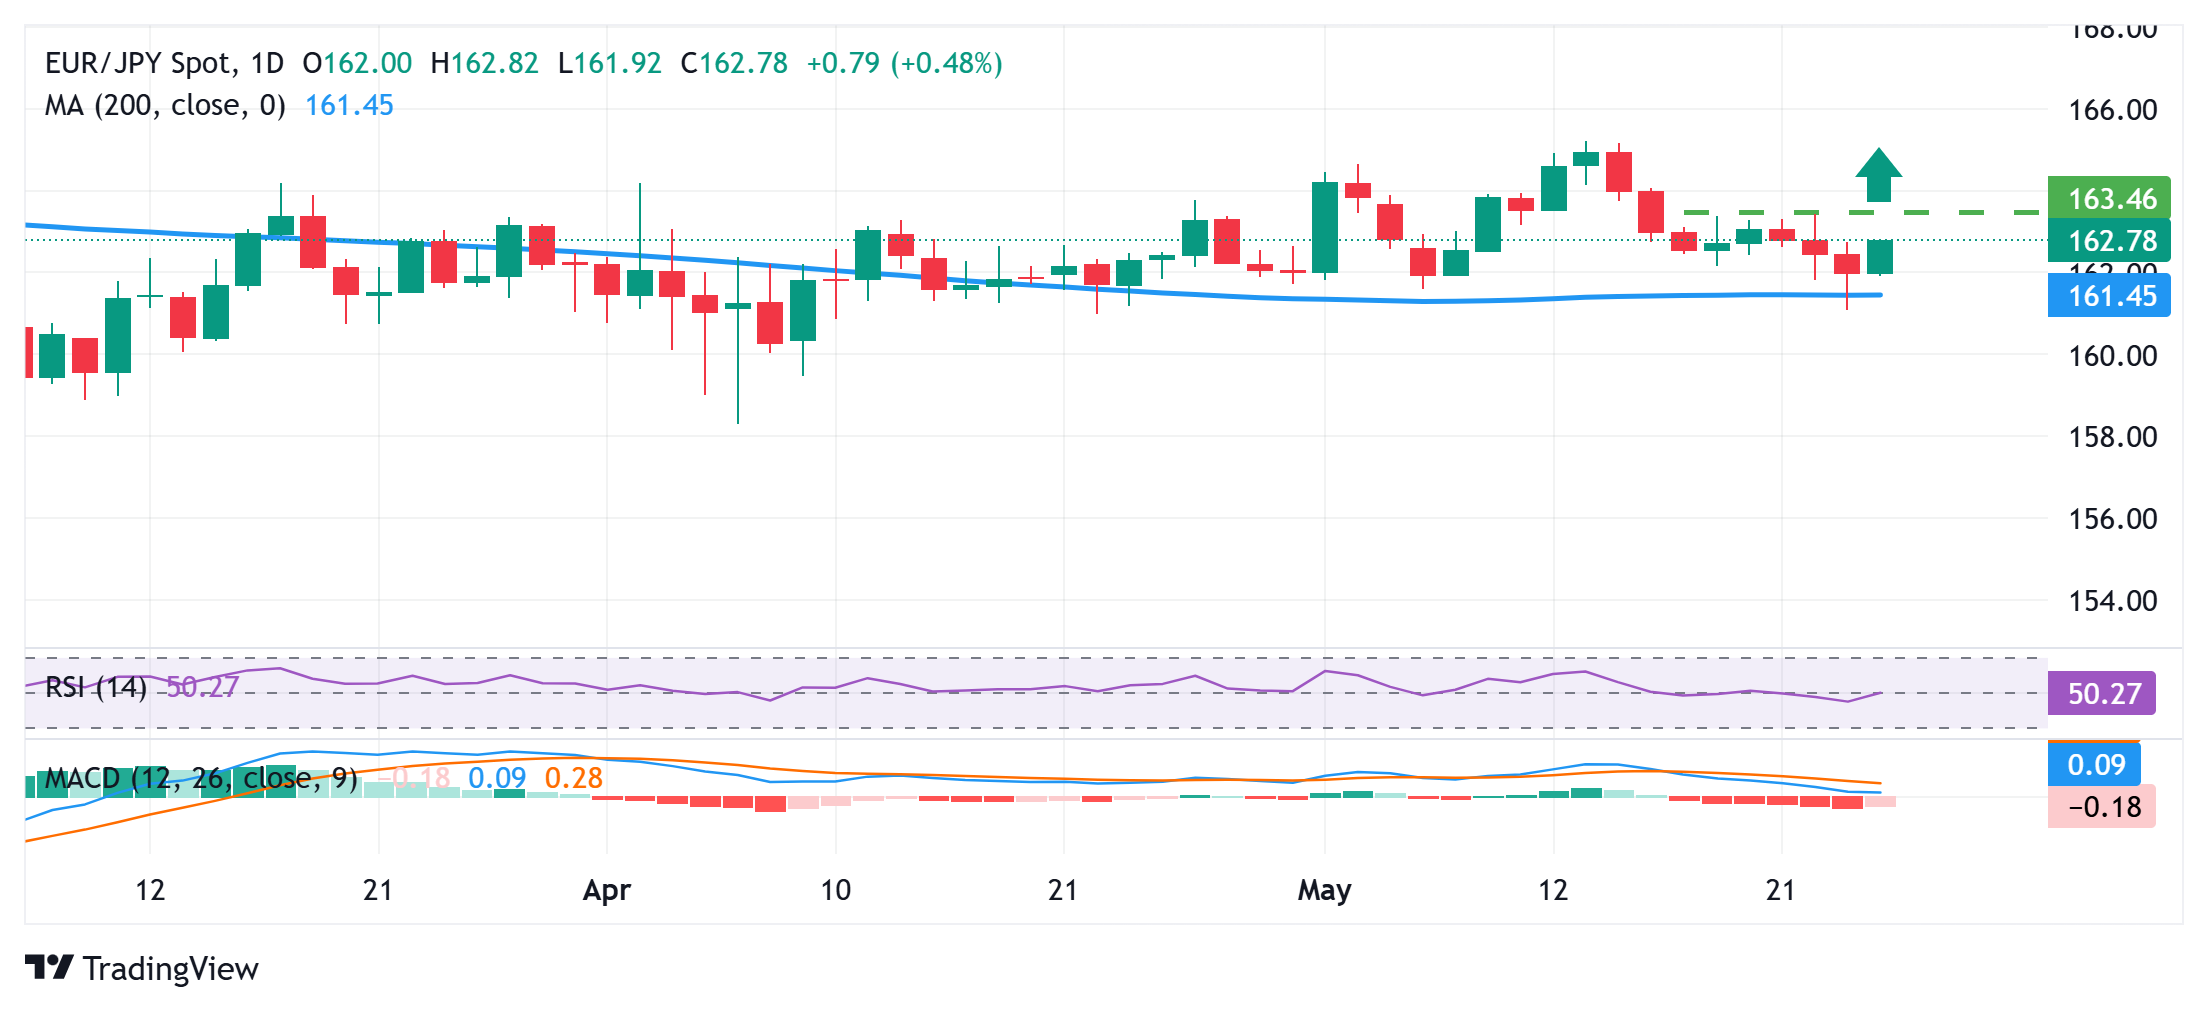Click the 10 date label on time axis
The height and width of the screenshot is (1012, 2208).
coord(835,890)
